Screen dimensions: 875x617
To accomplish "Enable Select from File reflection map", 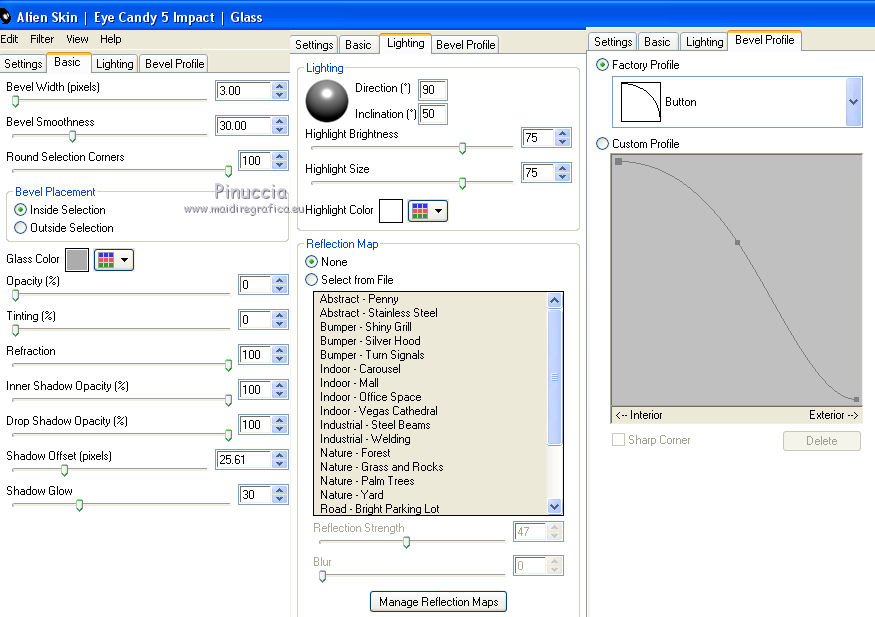I will (312, 280).
